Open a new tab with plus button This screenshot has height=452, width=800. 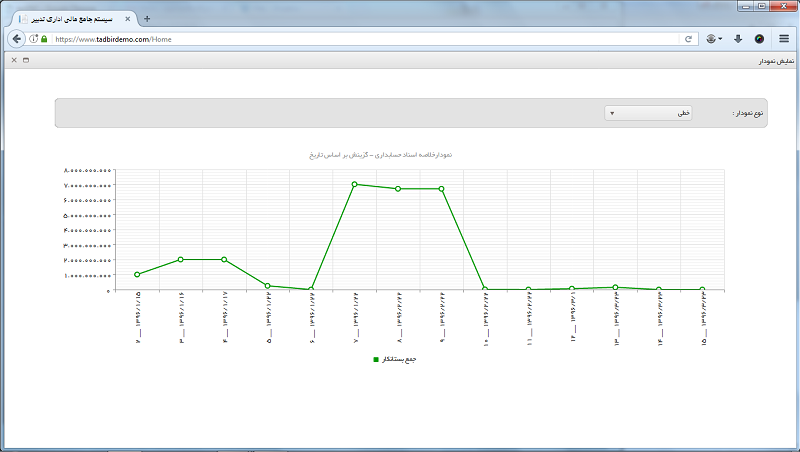click(x=147, y=18)
